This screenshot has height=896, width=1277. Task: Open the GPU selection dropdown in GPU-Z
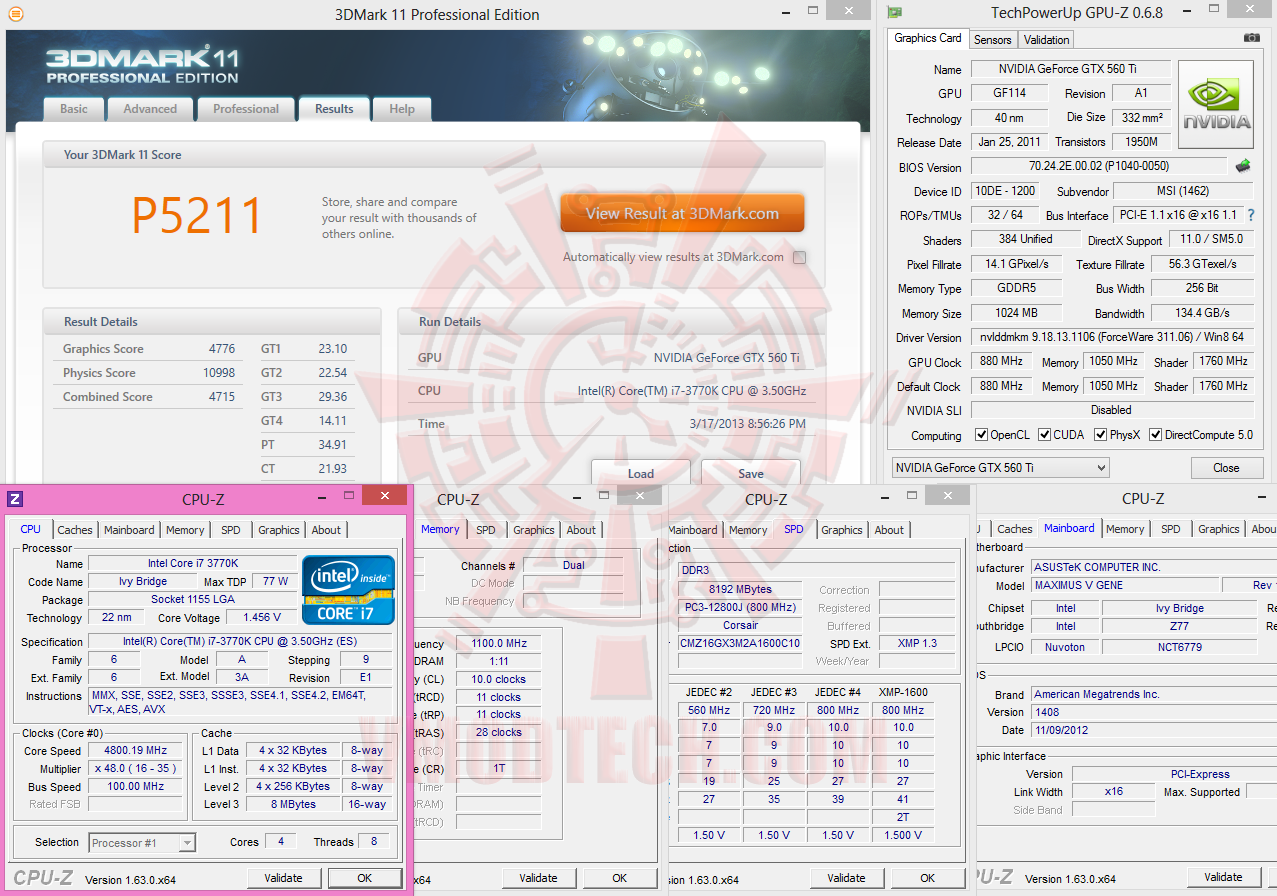[1000, 467]
